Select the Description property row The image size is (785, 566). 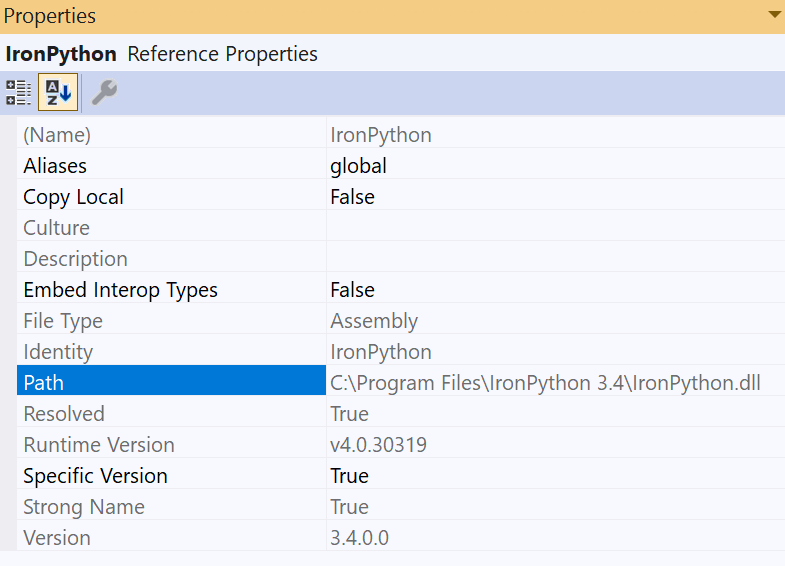401,259
